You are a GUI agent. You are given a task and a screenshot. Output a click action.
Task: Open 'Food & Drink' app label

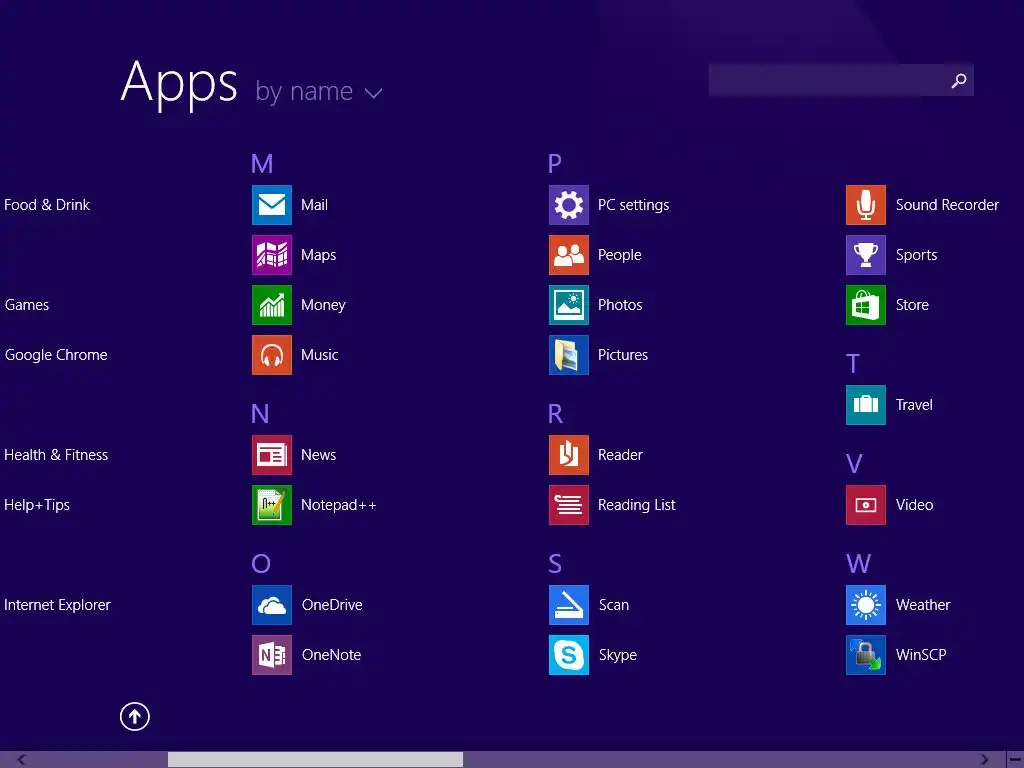(47, 205)
